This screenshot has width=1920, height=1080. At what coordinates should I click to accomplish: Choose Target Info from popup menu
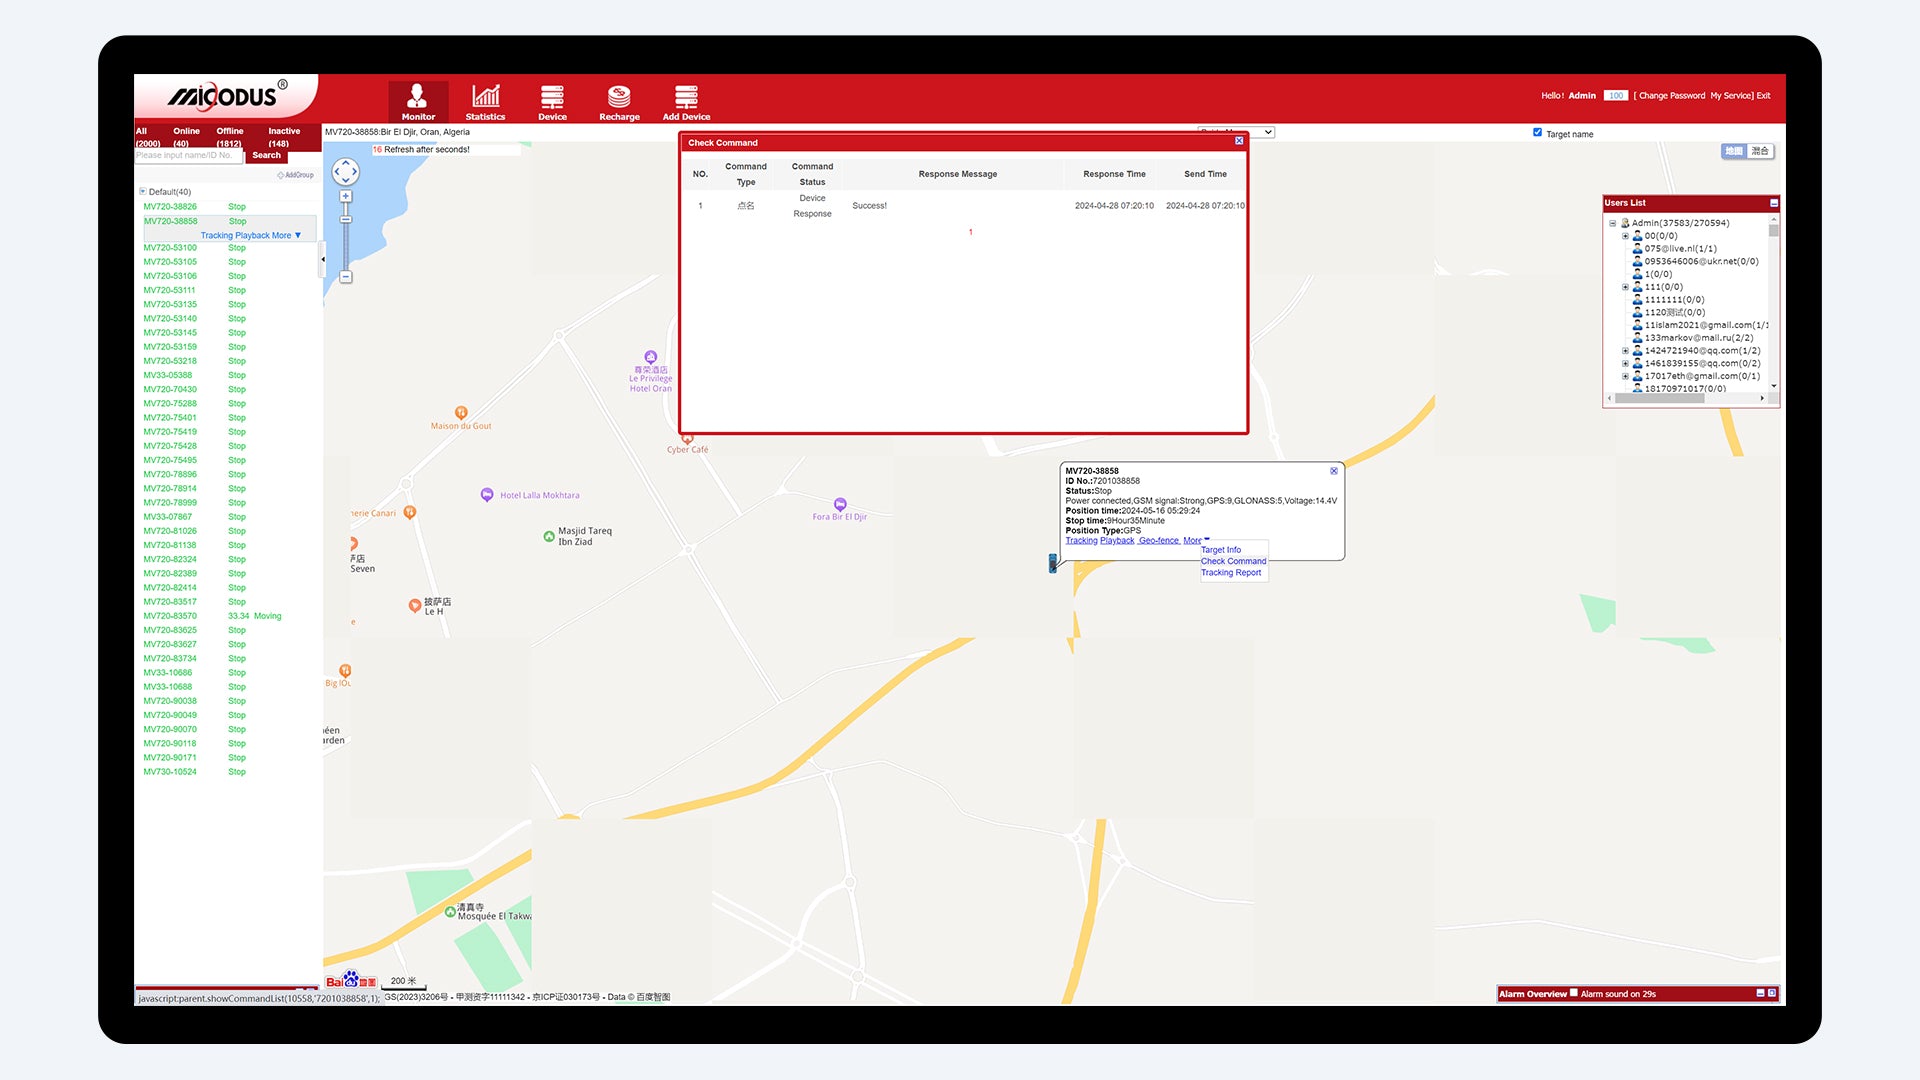pyautogui.click(x=1221, y=550)
